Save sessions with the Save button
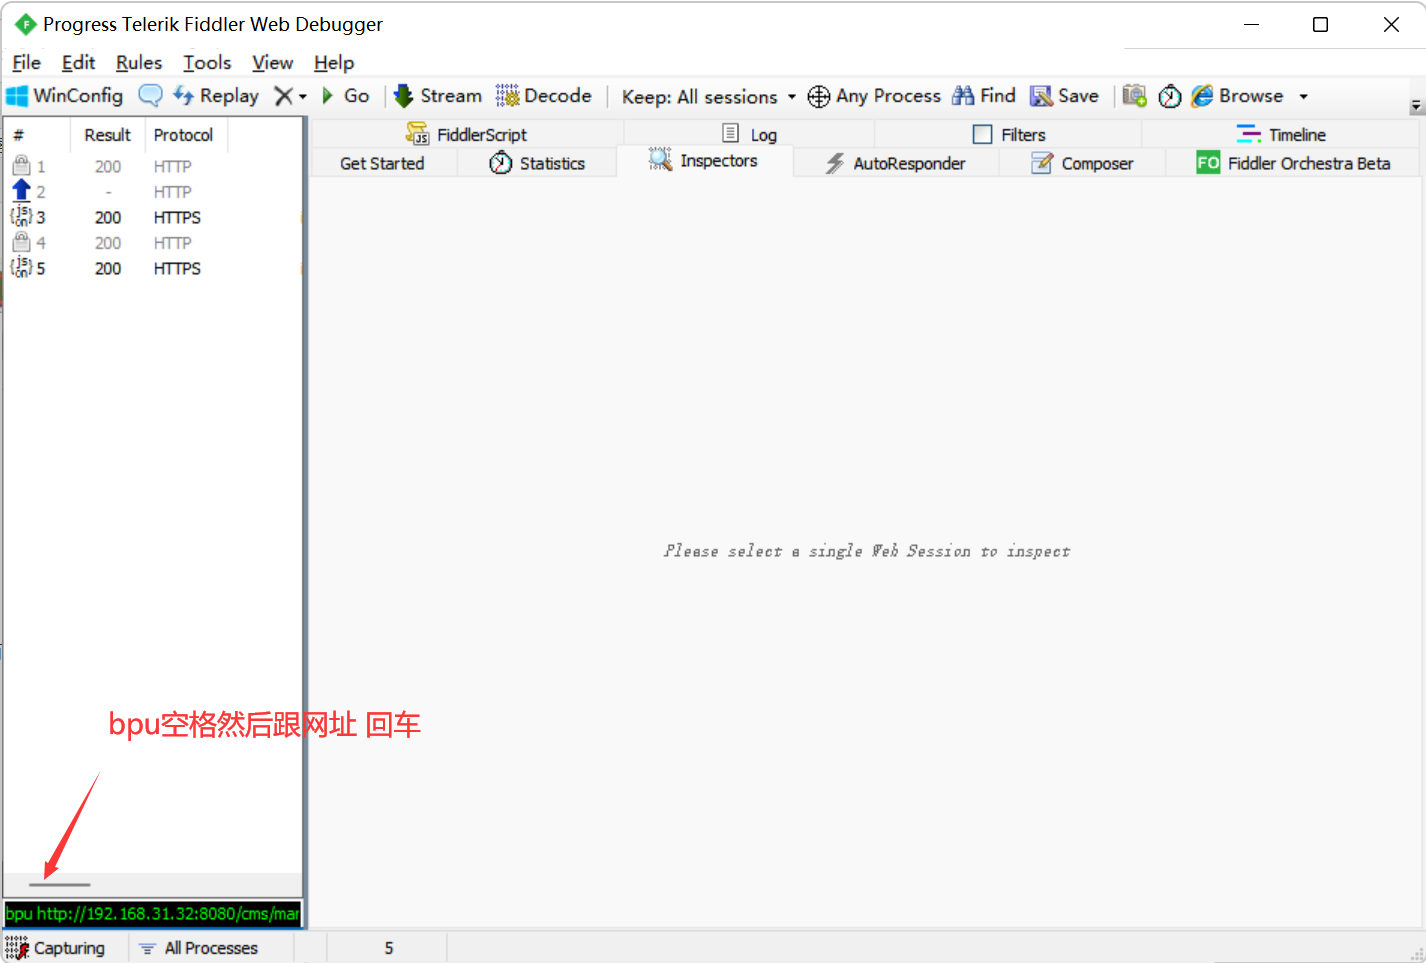The height and width of the screenshot is (963, 1426). click(x=1065, y=96)
